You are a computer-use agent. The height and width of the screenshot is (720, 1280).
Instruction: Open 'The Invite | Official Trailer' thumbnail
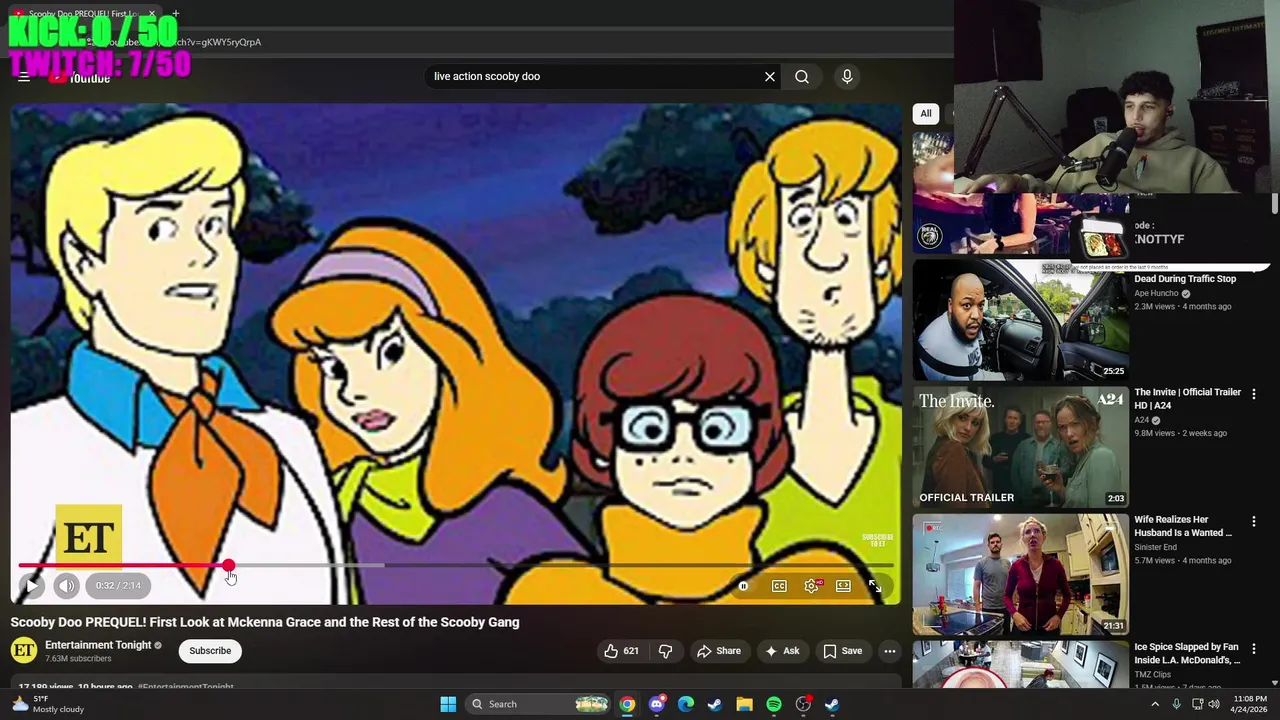tap(1020, 447)
